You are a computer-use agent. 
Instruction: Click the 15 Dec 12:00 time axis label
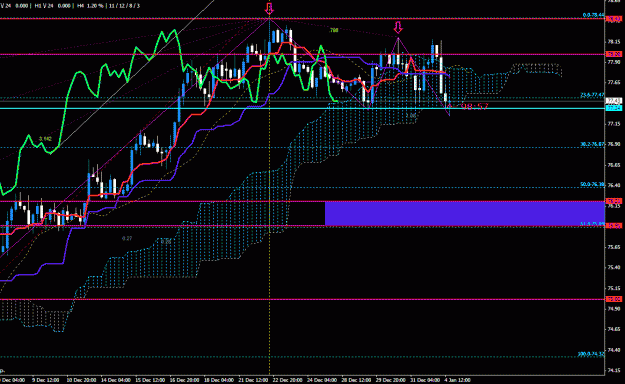point(150,380)
